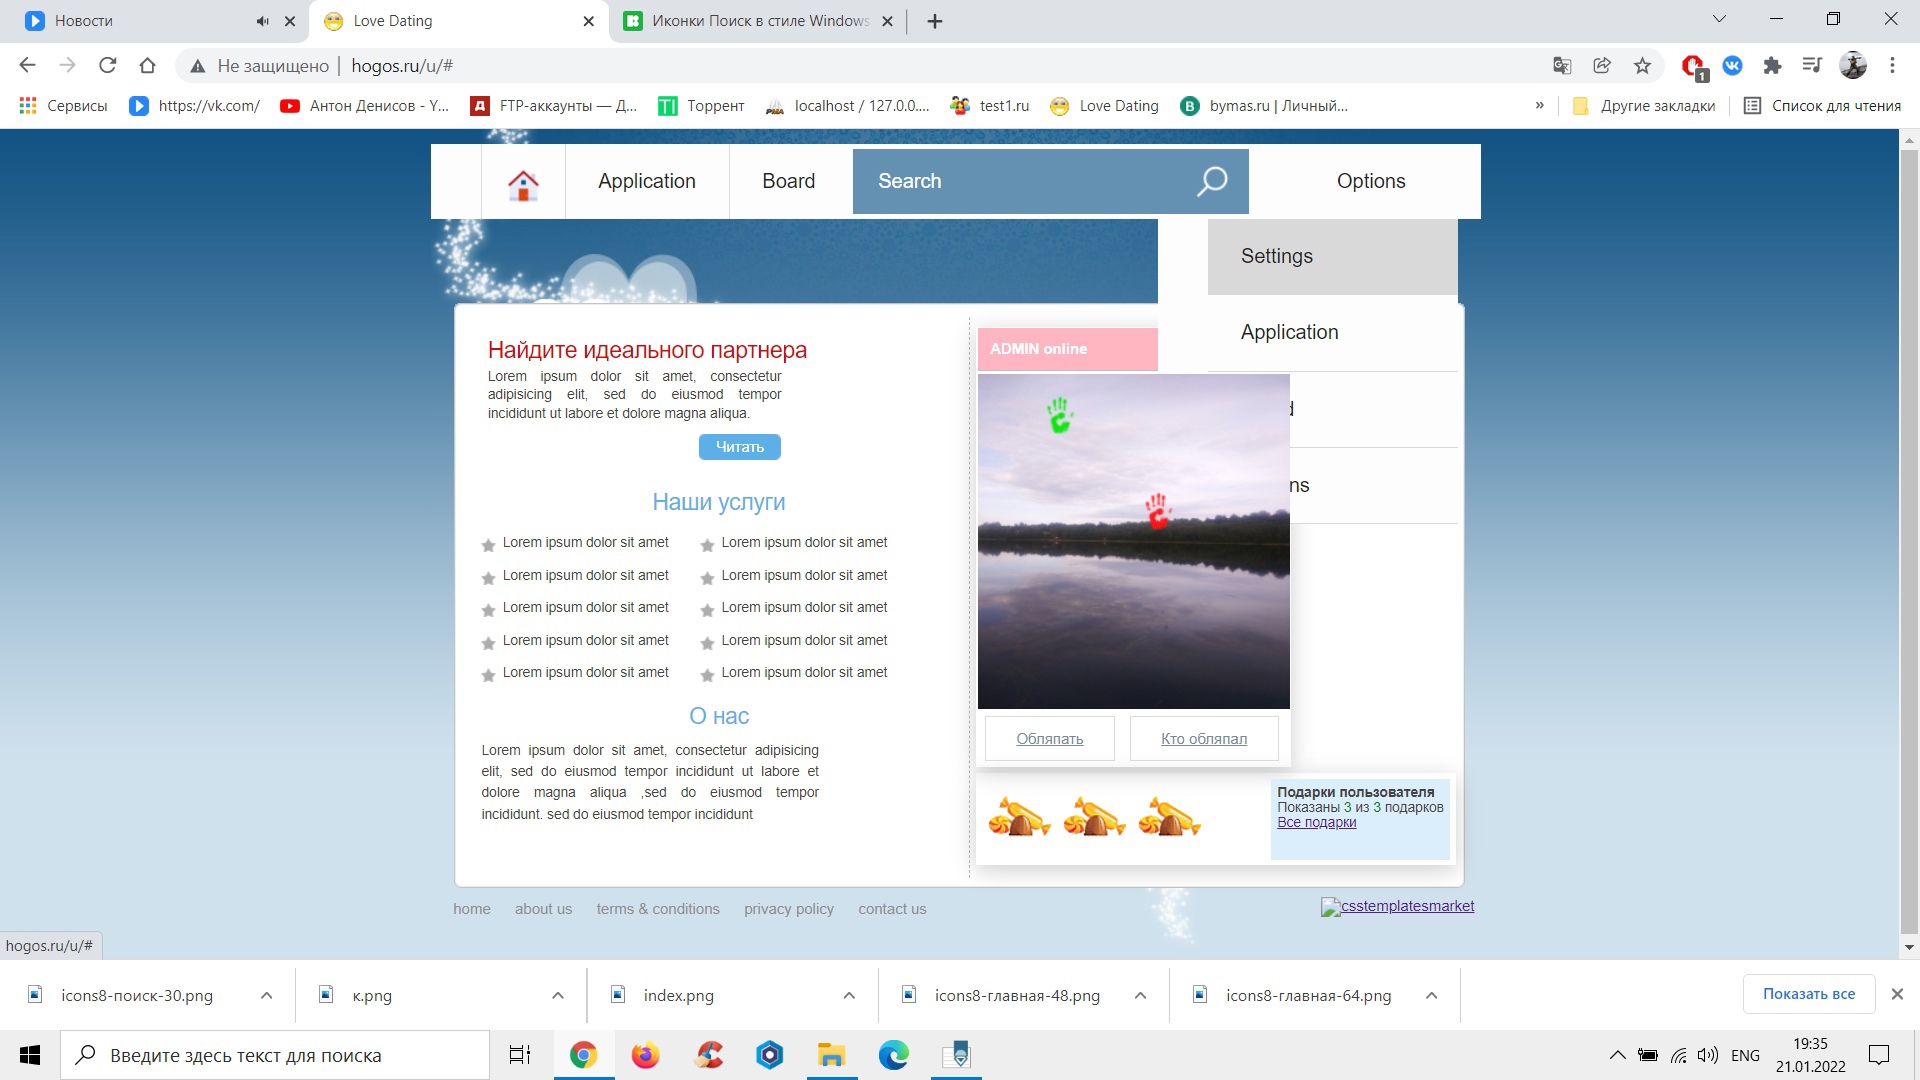Click the Читать button
Screen dimensions: 1920x1080
click(739, 447)
